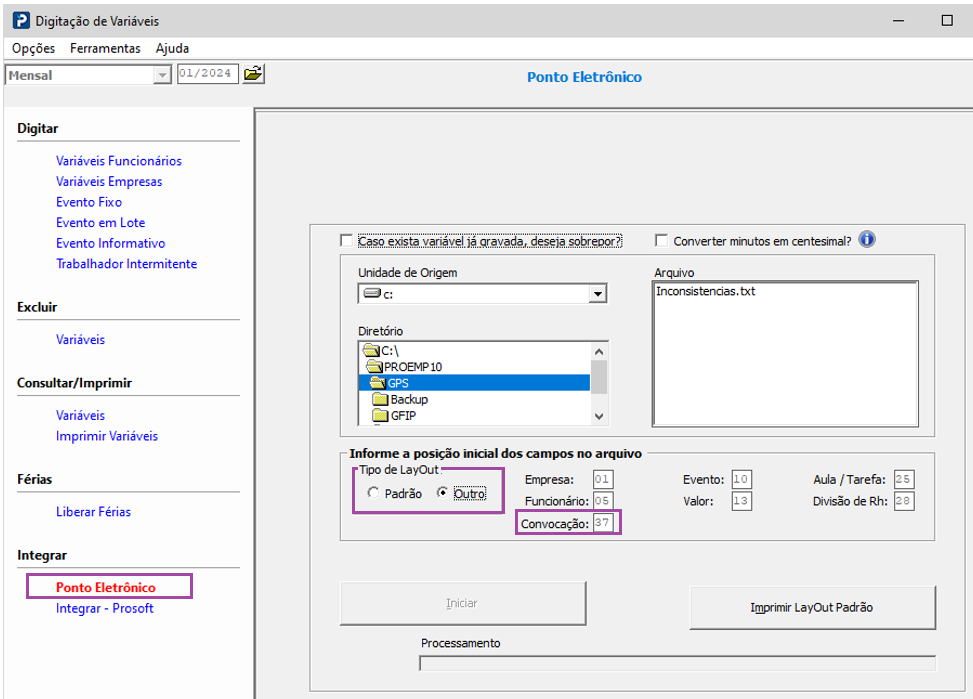This screenshot has width=973, height=699.
Task: Open the Opções menu
Action: (x=34, y=48)
